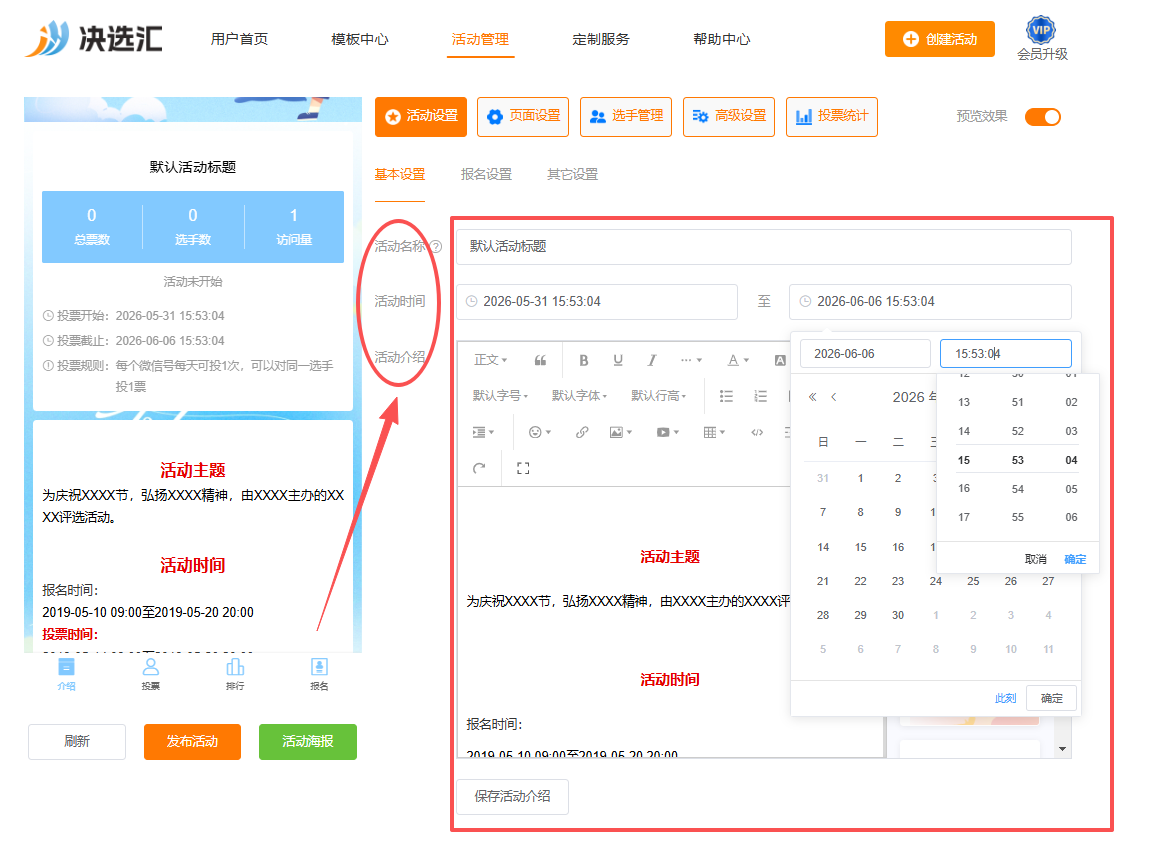This screenshot has height=845, width=1162.
Task: Toggle fullscreen editor mode
Action: 523,468
